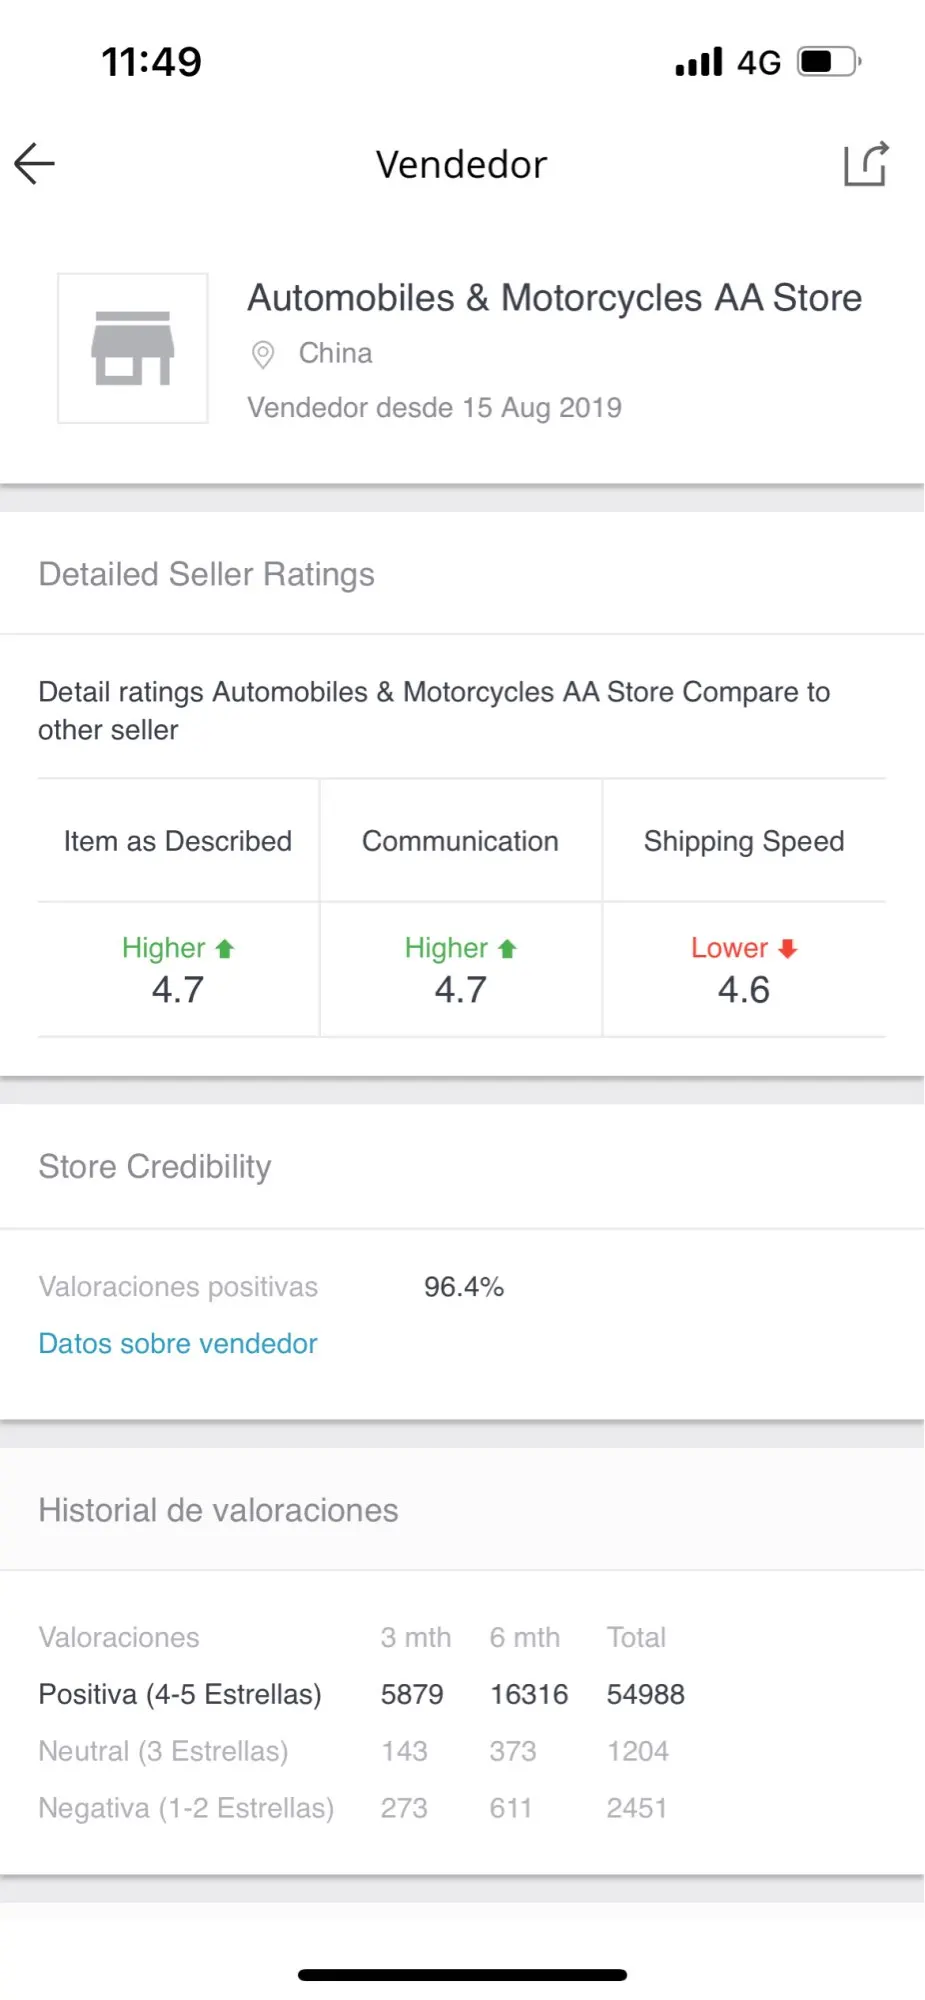Image resolution: width=925 pixels, height=2000 pixels.
Task: Tap the share icon in header
Action: [x=865, y=164]
